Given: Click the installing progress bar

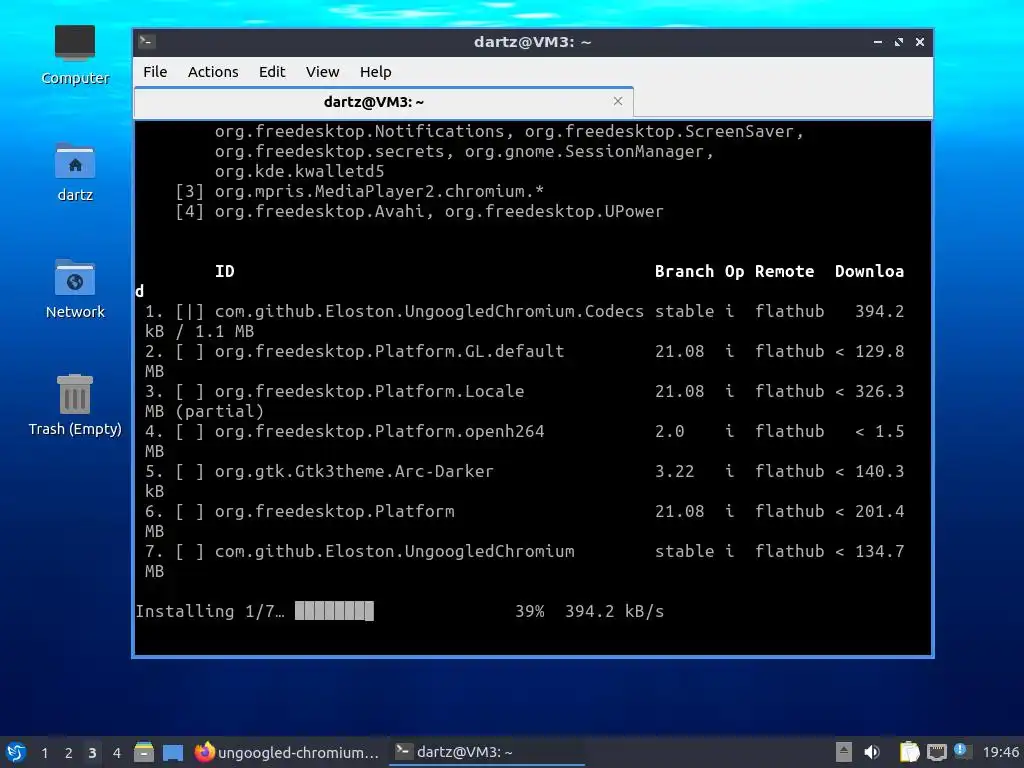Looking at the screenshot, I should [x=334, y=611].
